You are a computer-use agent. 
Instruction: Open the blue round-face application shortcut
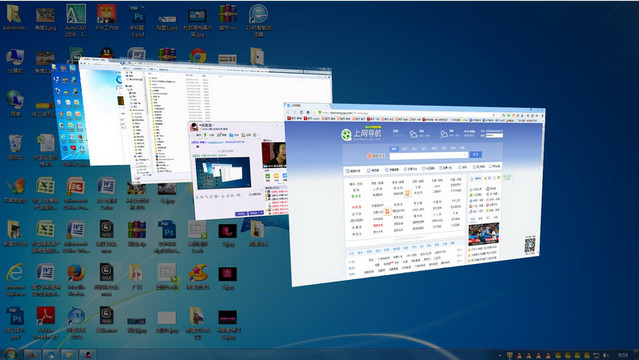(76, 323)
